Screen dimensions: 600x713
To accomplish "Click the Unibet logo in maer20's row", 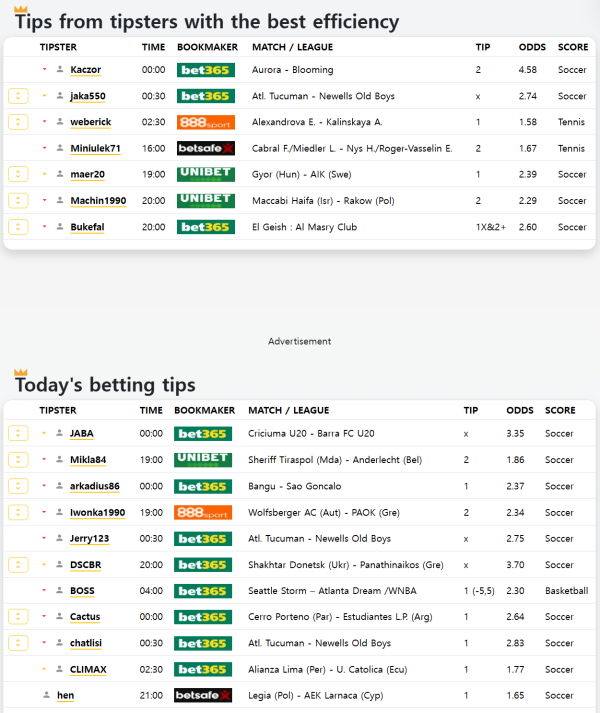I will pos(205,174).
